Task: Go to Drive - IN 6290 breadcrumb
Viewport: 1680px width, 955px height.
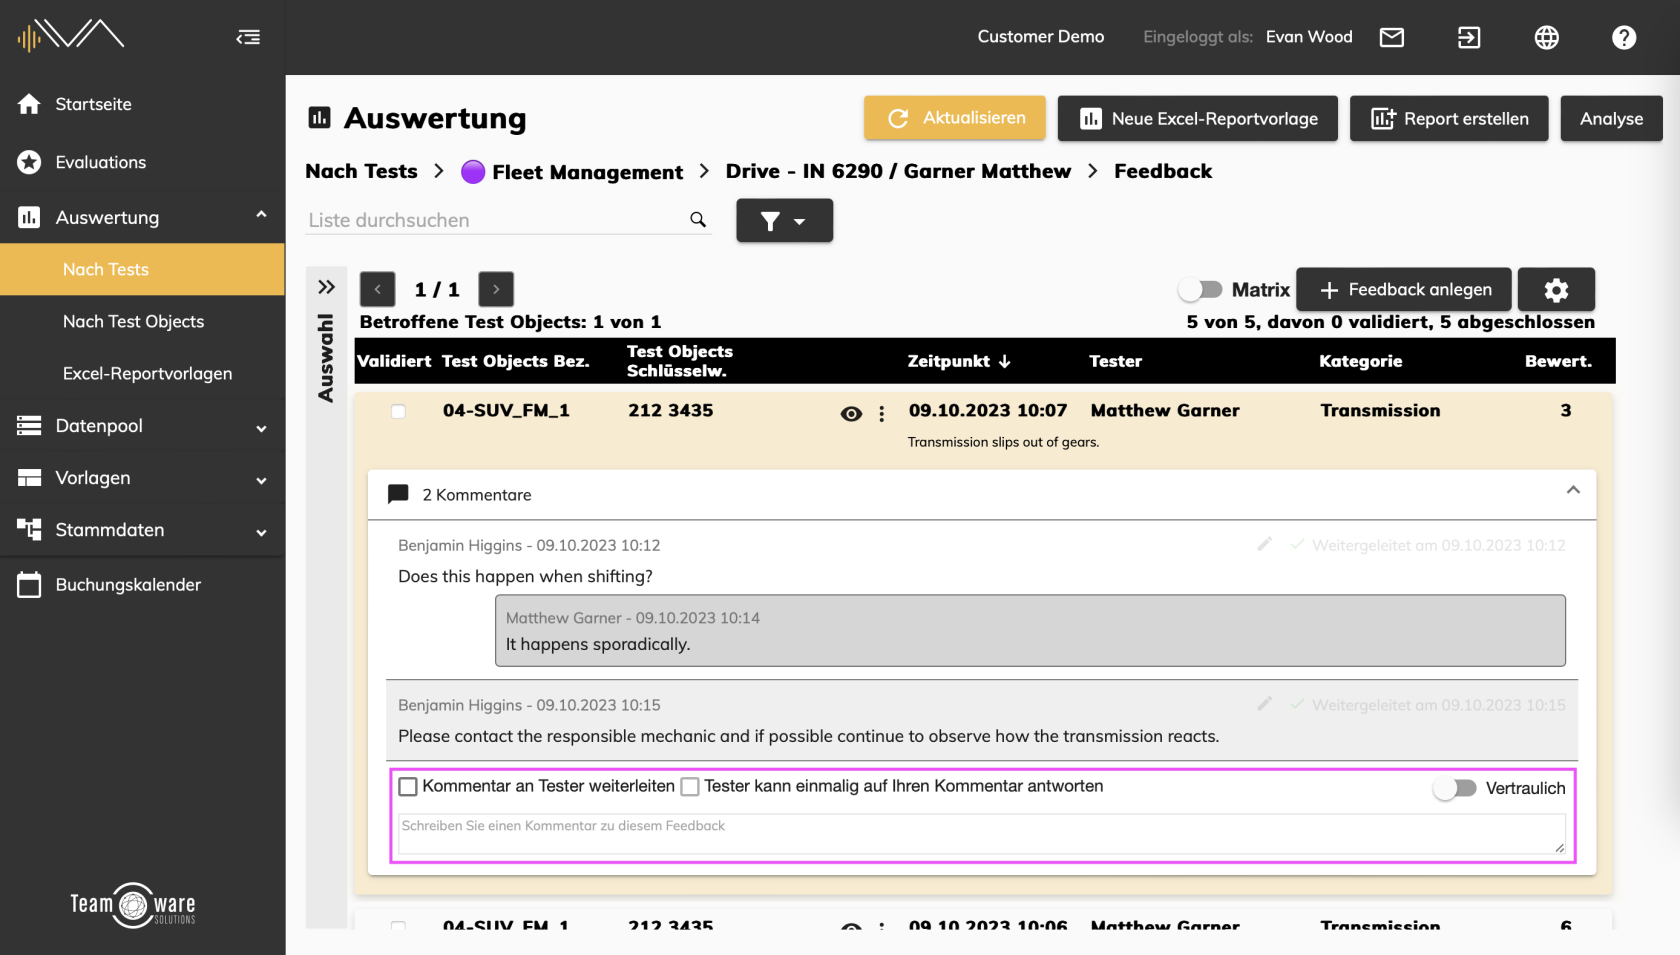Action: (898, 171)
